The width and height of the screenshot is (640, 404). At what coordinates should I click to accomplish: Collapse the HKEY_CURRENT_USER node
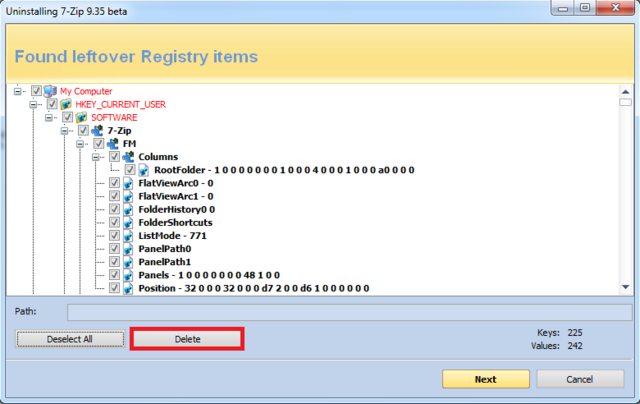click(x=33, y=104)
